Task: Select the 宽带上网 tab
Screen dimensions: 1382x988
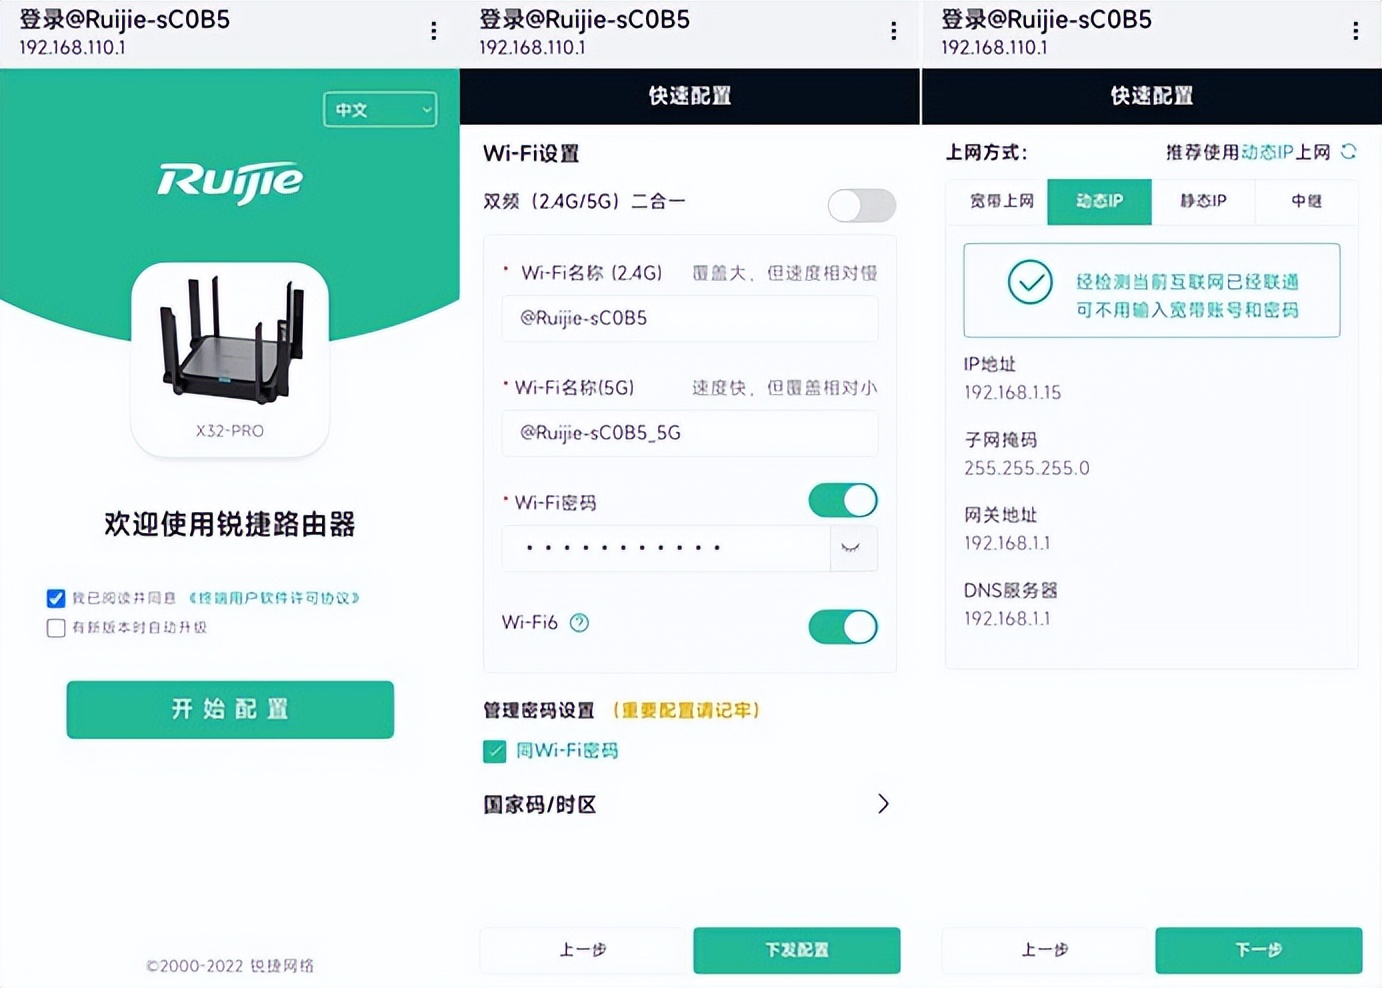Action: (x=1001, y=201)
